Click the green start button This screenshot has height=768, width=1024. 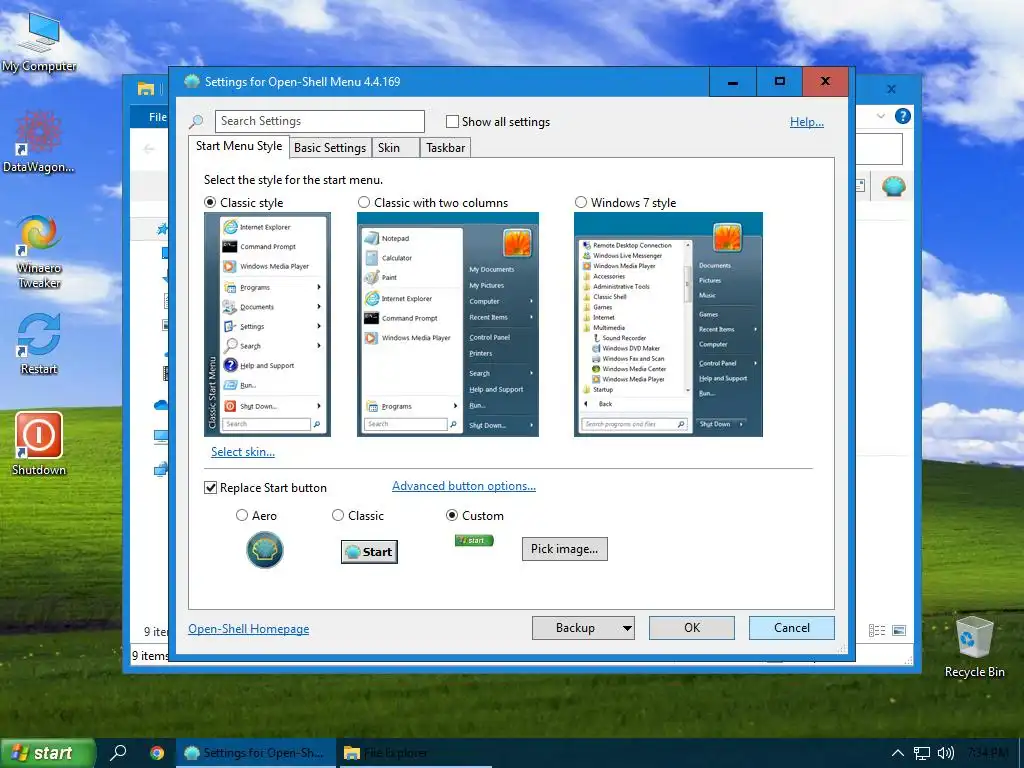click(x=47, y=753)
